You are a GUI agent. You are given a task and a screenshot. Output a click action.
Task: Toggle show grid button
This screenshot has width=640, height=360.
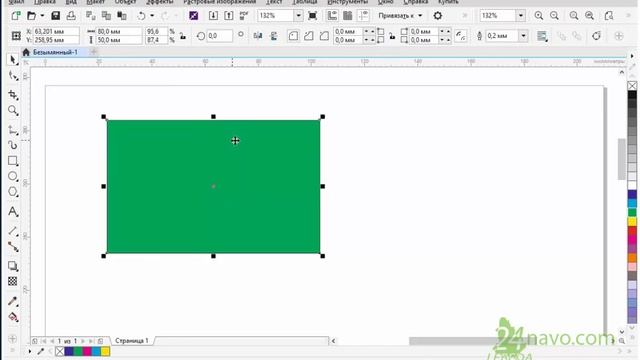tap(348, 16)
